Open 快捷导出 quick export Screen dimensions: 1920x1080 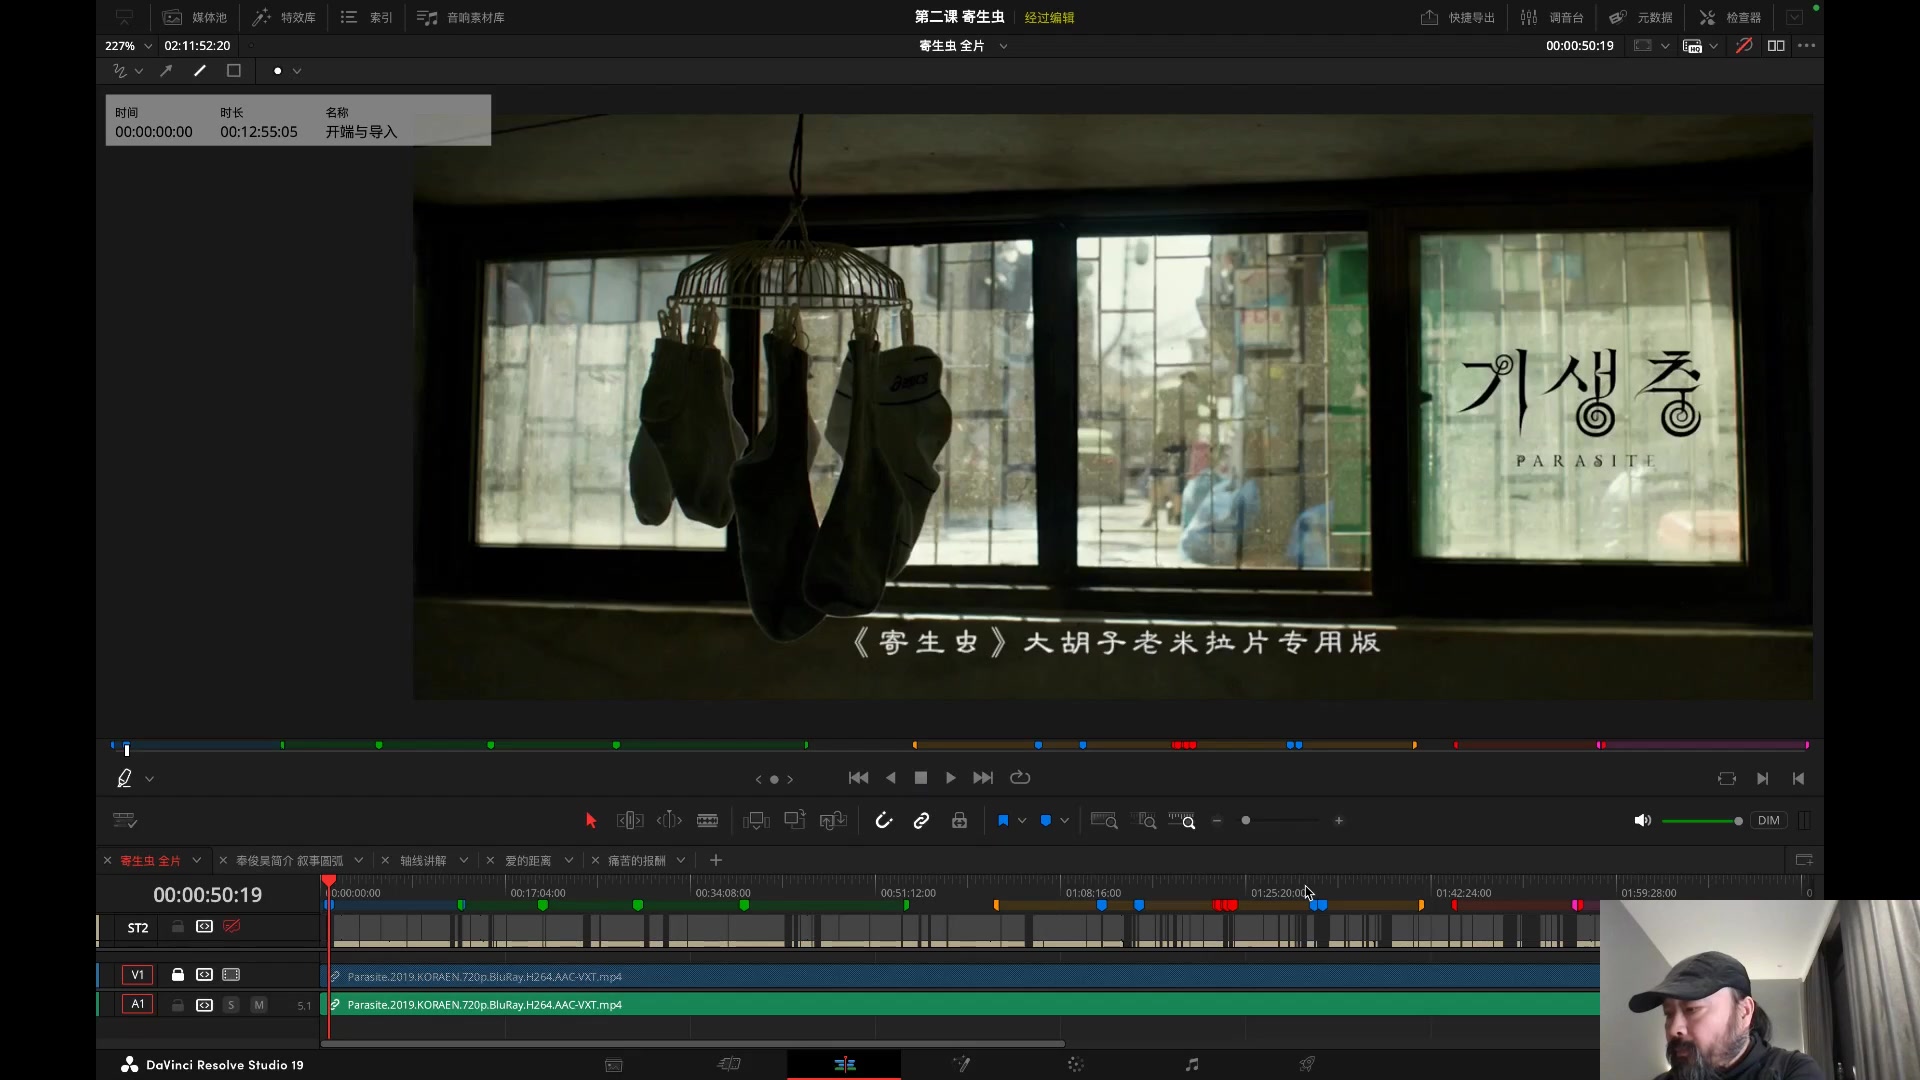[x=1458, y=17]
